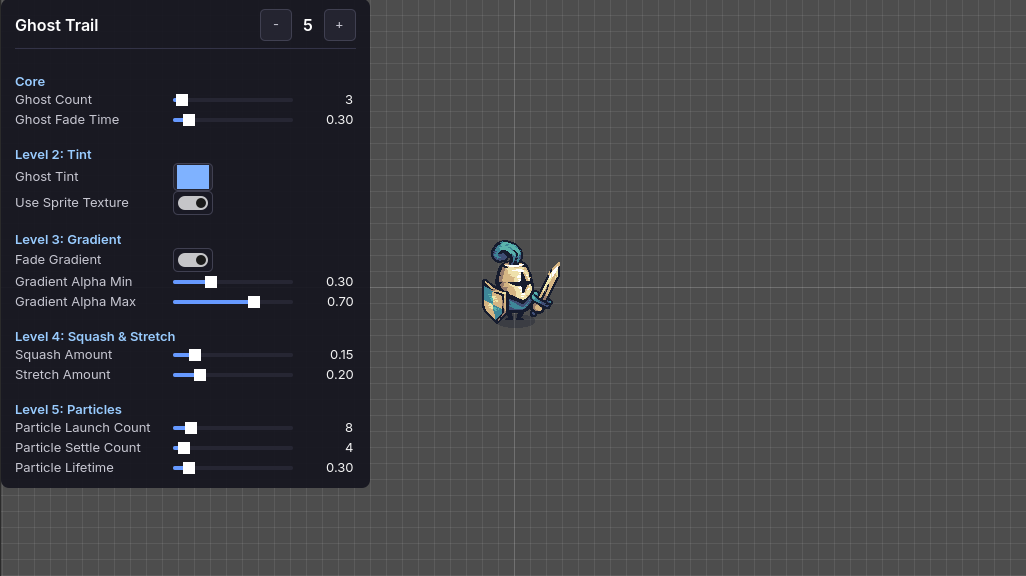Click the minus button to decrease level

(x=275, y=25)
